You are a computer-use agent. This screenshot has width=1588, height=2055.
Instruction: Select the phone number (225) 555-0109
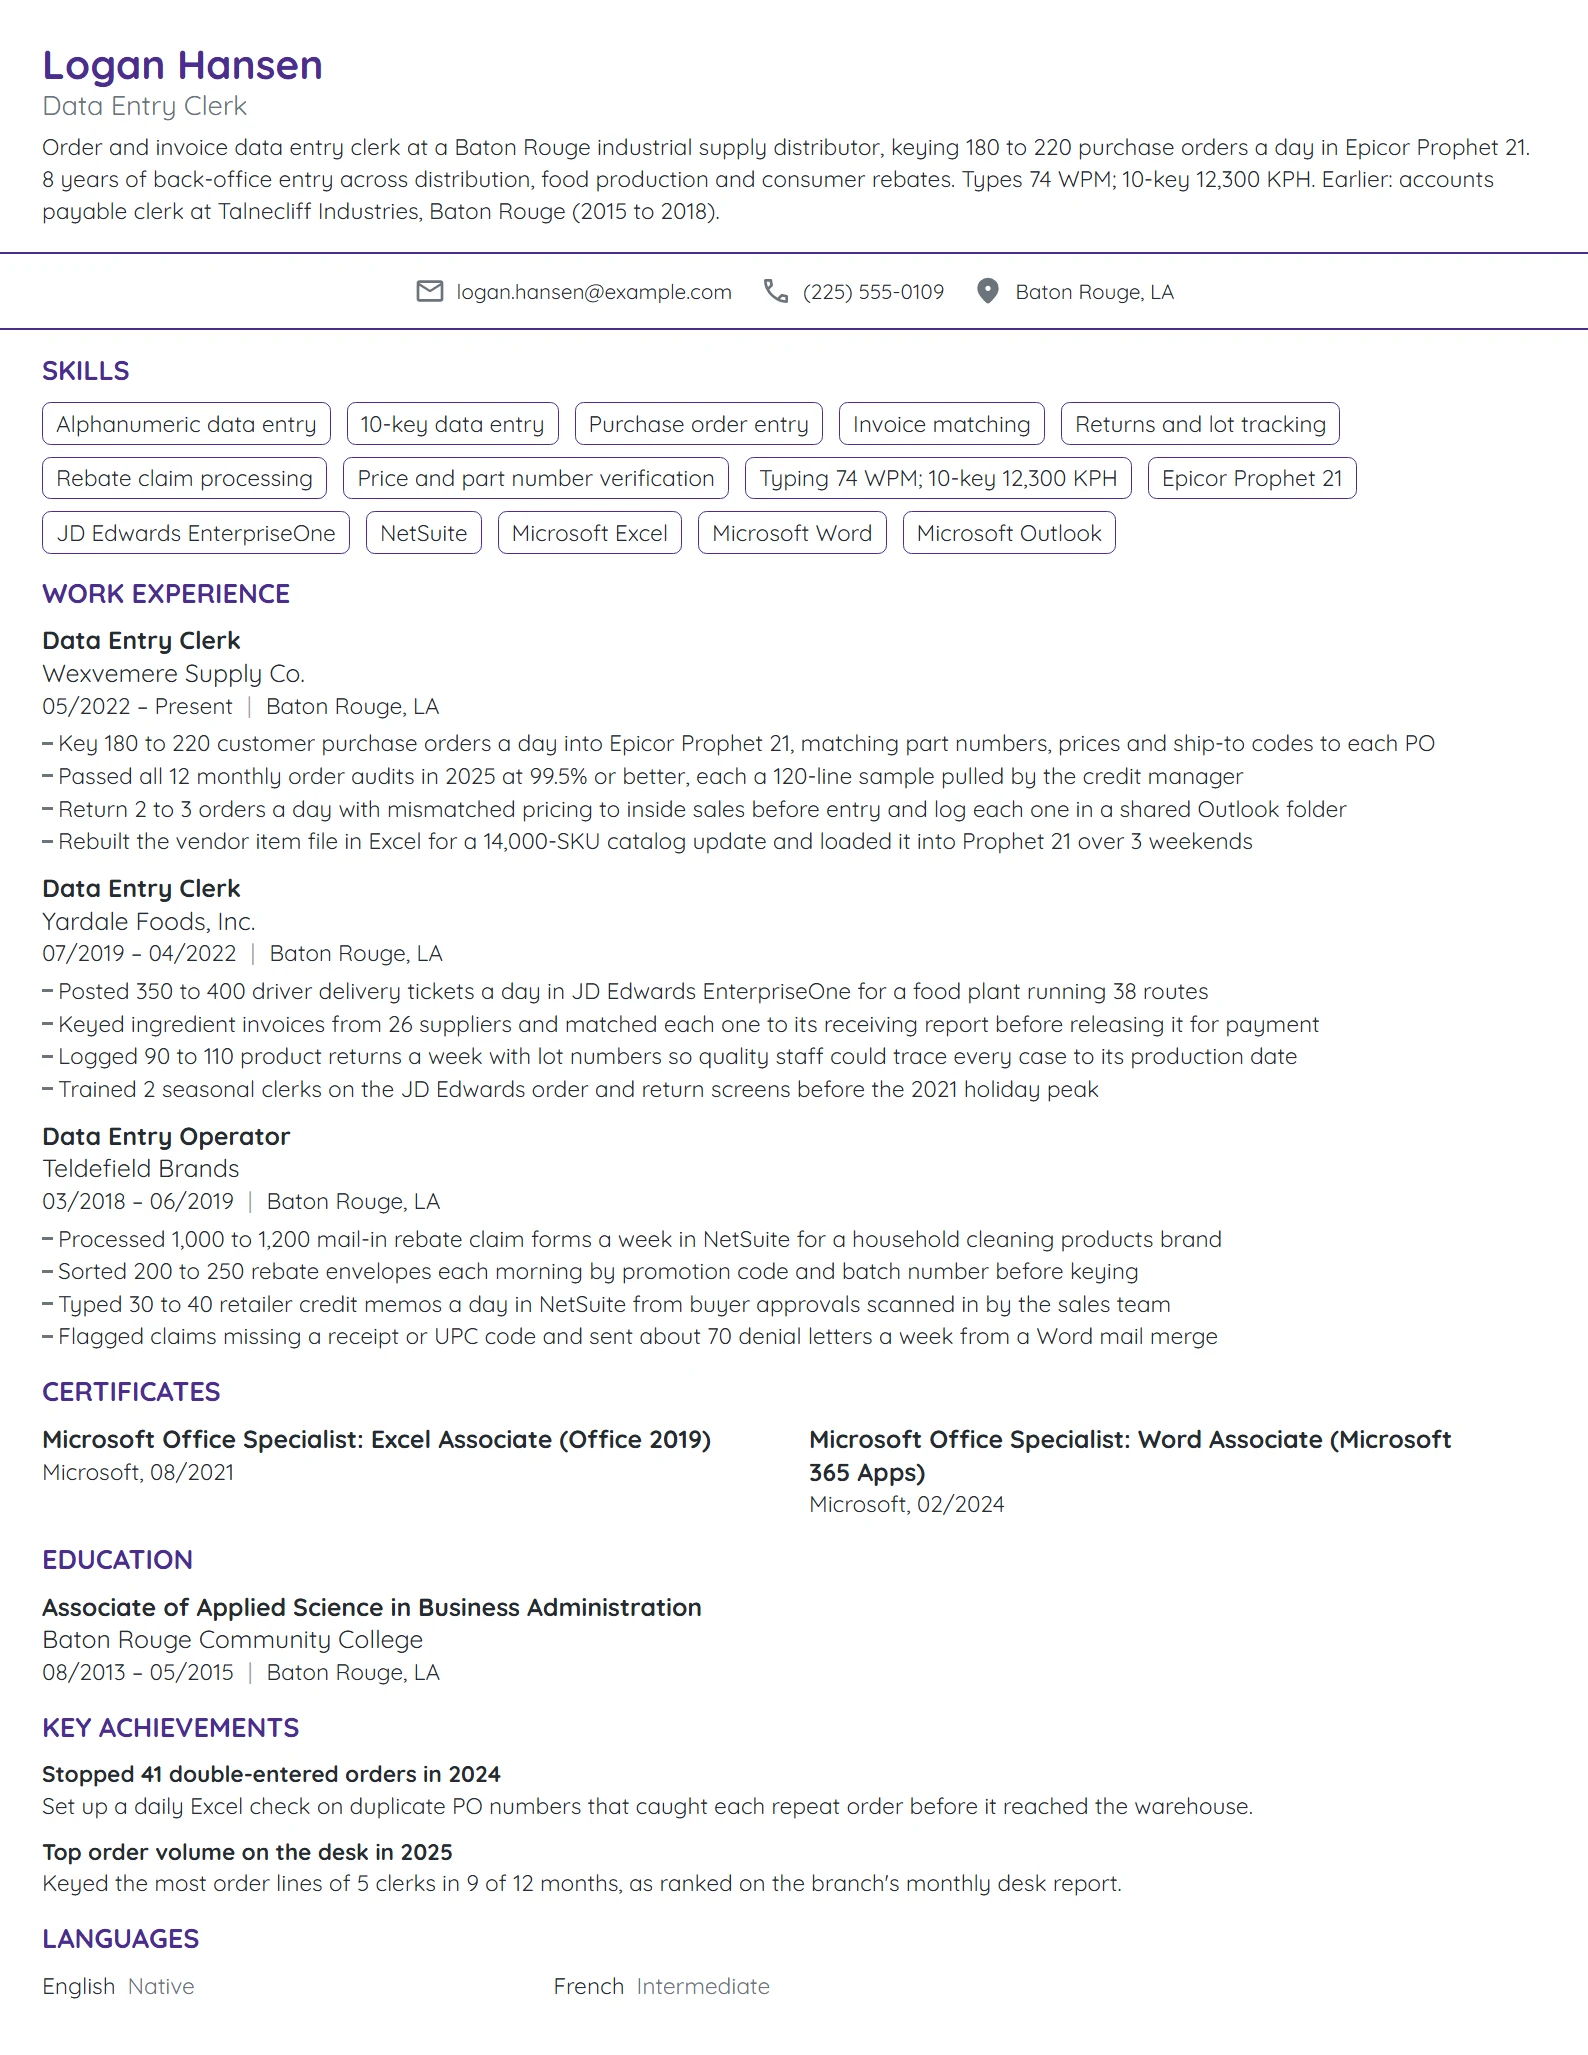pyautogui.click(x=873, y=292)
